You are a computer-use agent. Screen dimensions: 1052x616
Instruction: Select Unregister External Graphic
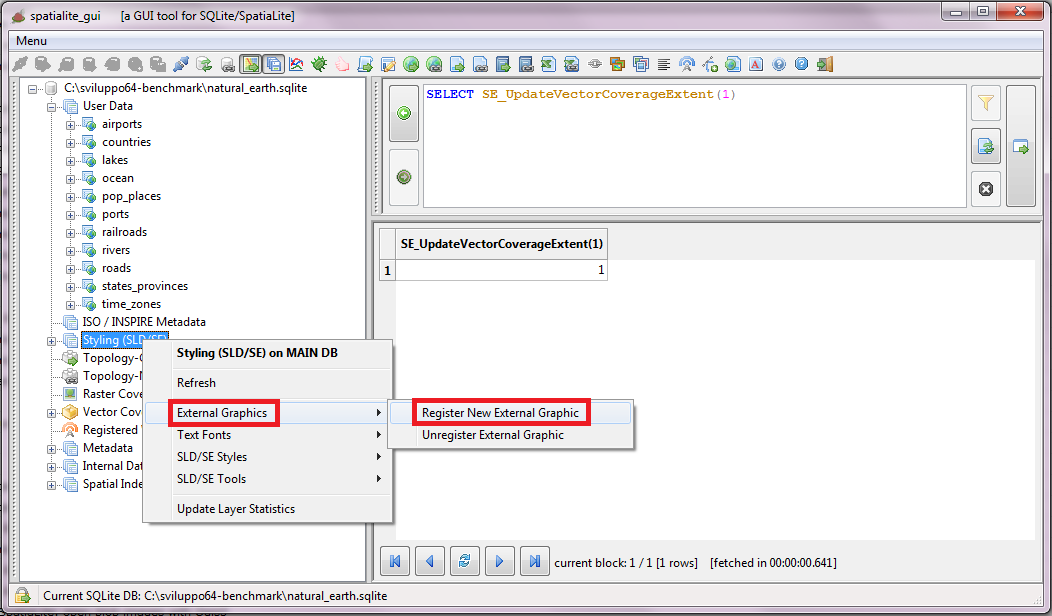tap(511, 435)
